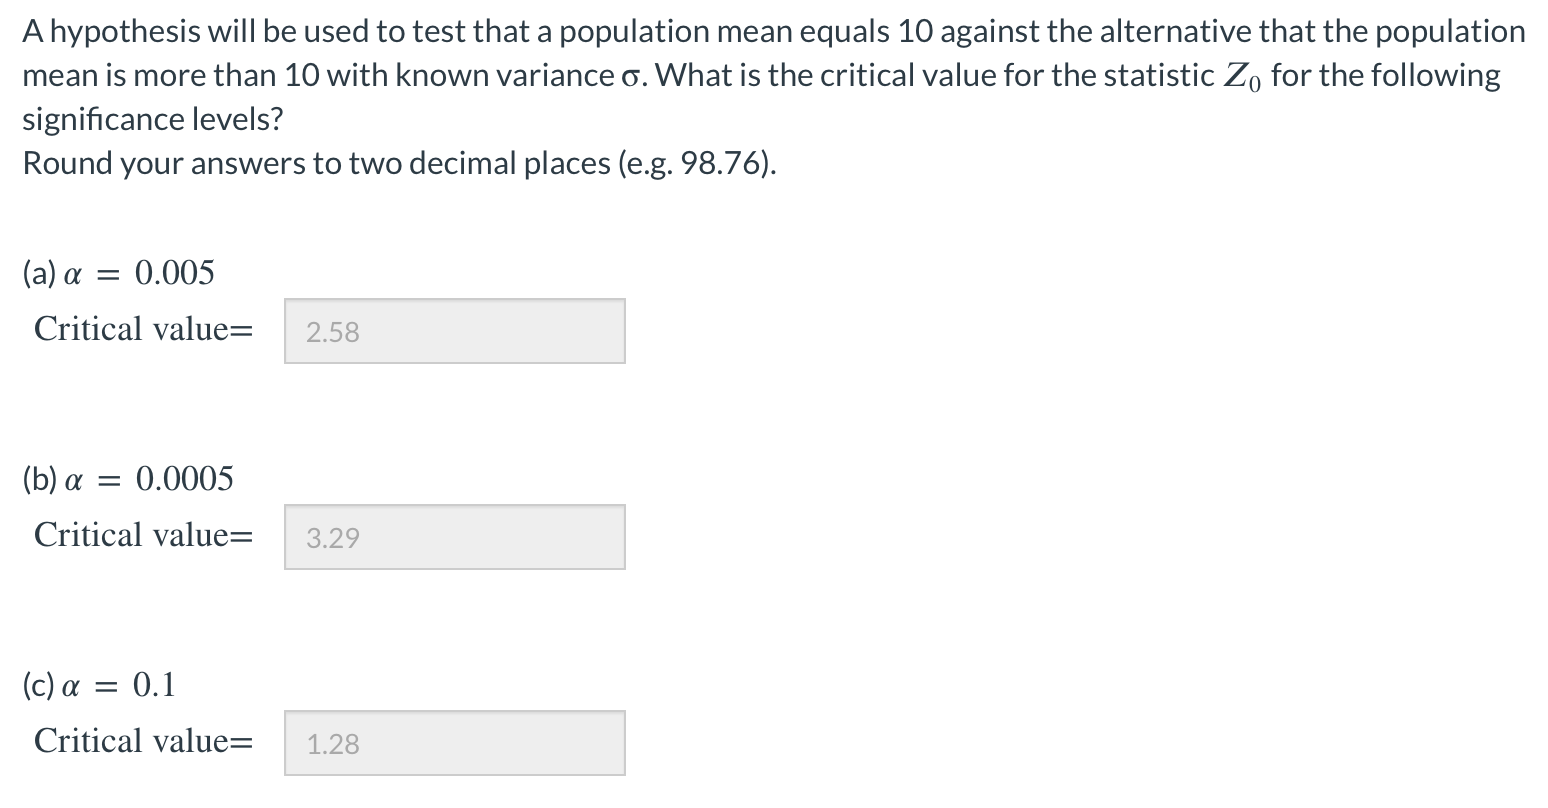Click the label (a) α = 0.005
The height and width of the screenshot is (808, 1548).
[x=117, y=272]
